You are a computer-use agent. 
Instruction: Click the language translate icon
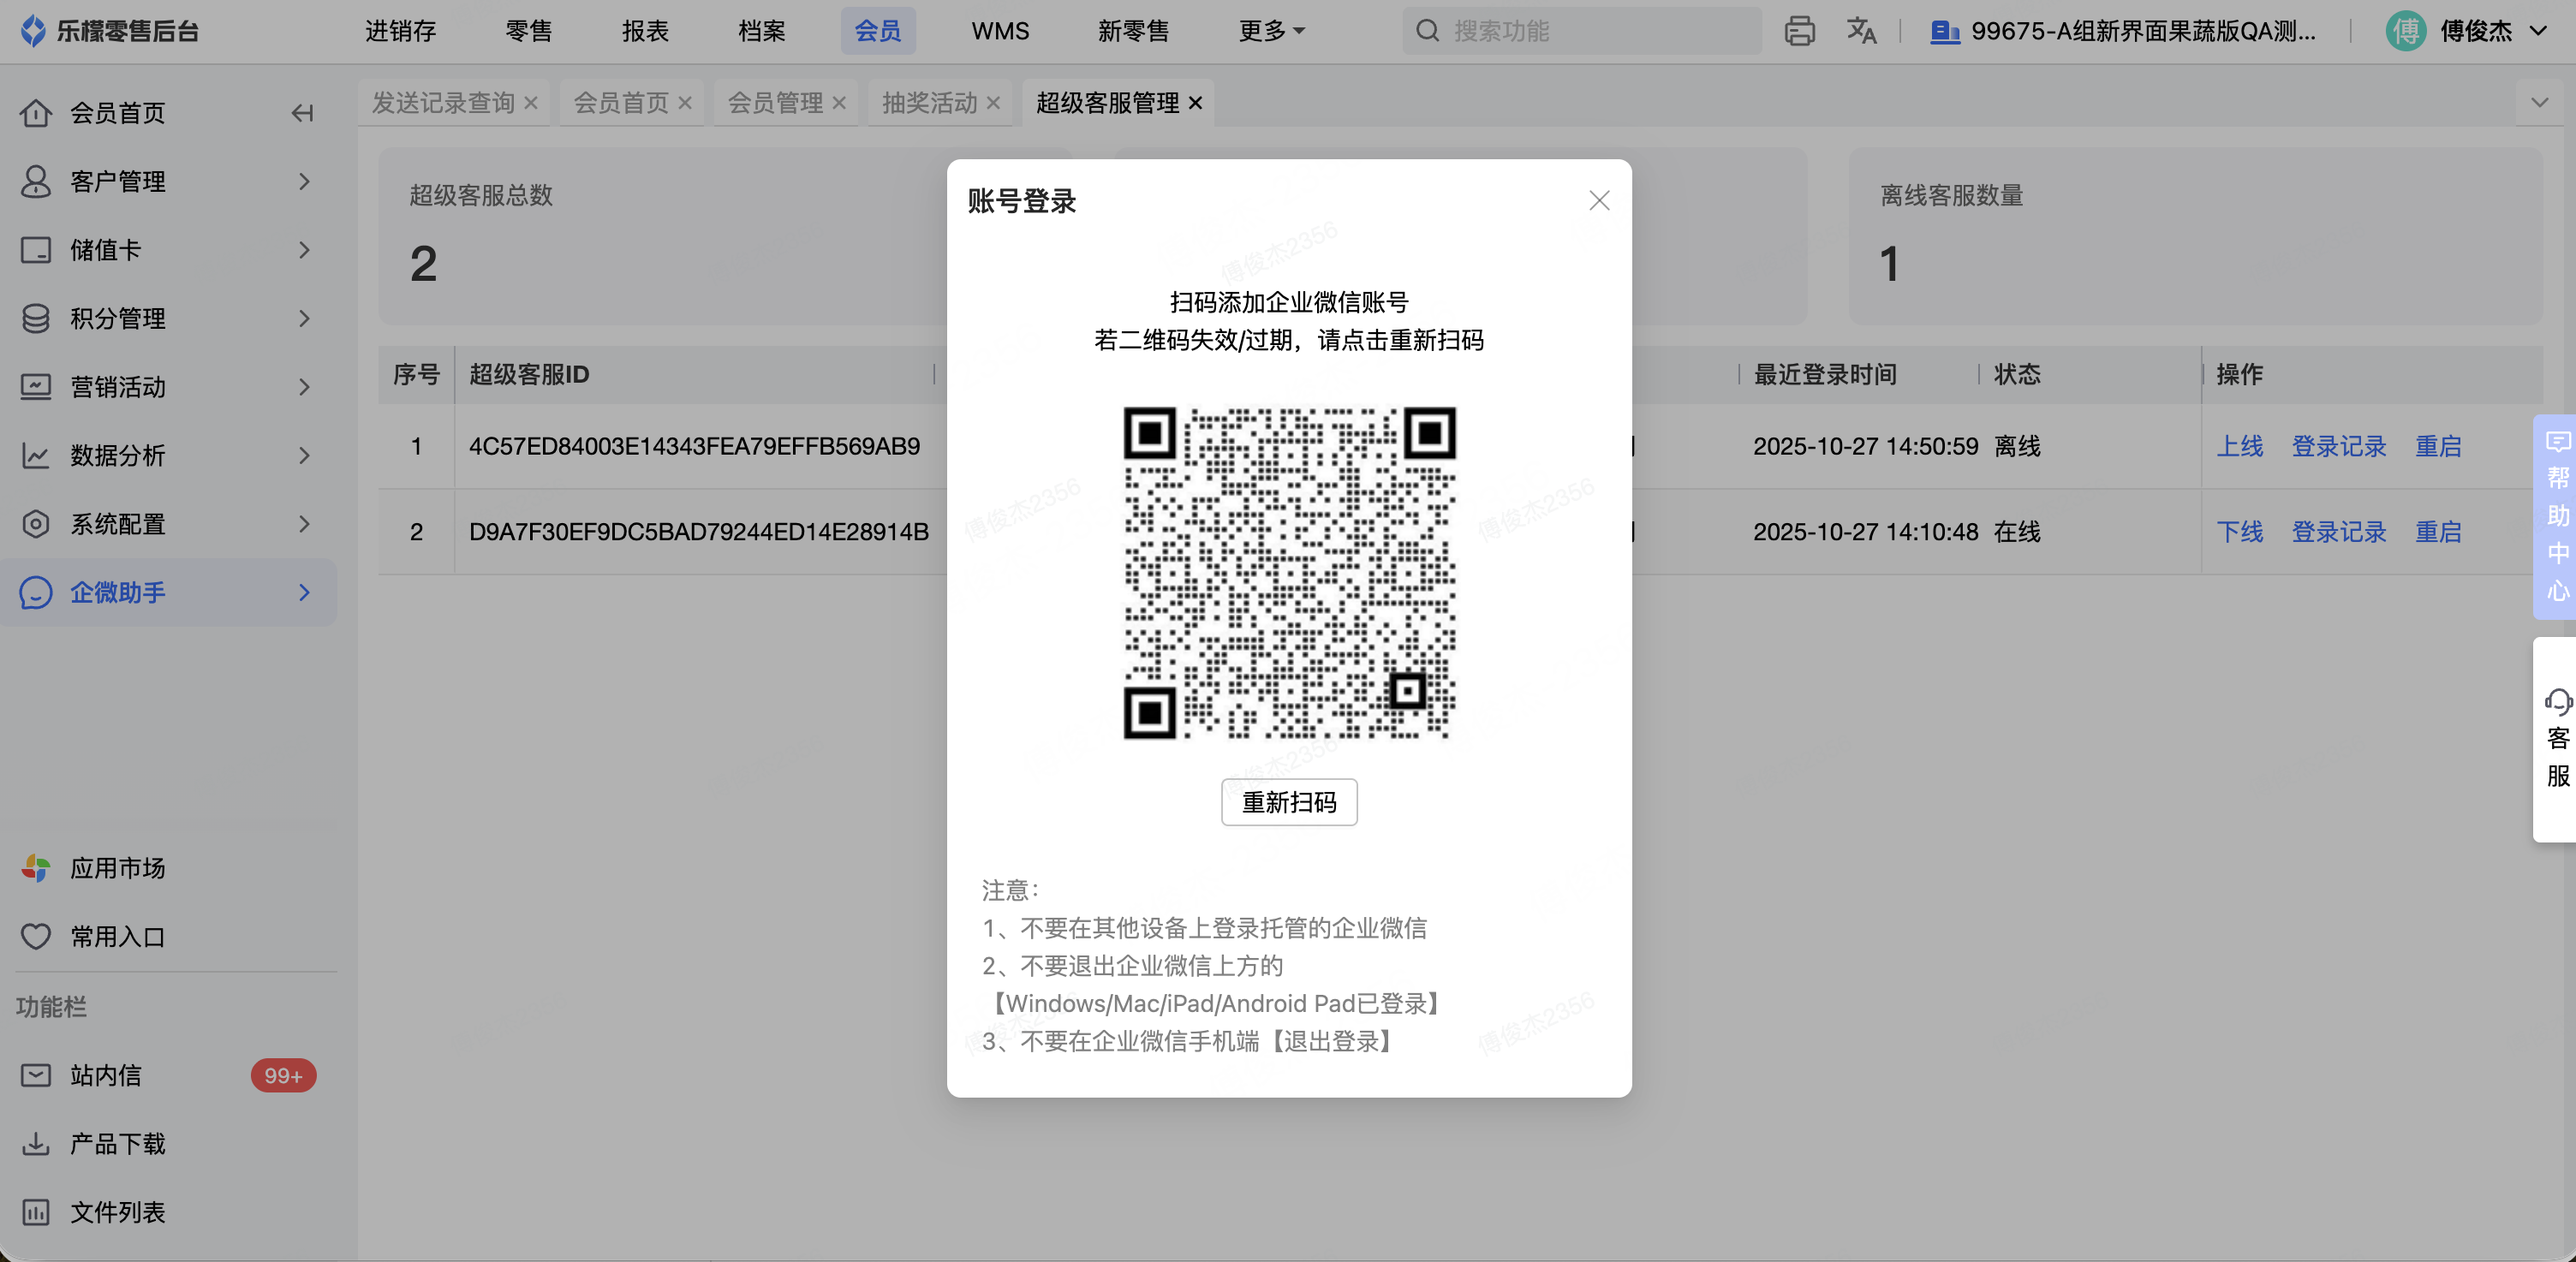coord(1861,31)
